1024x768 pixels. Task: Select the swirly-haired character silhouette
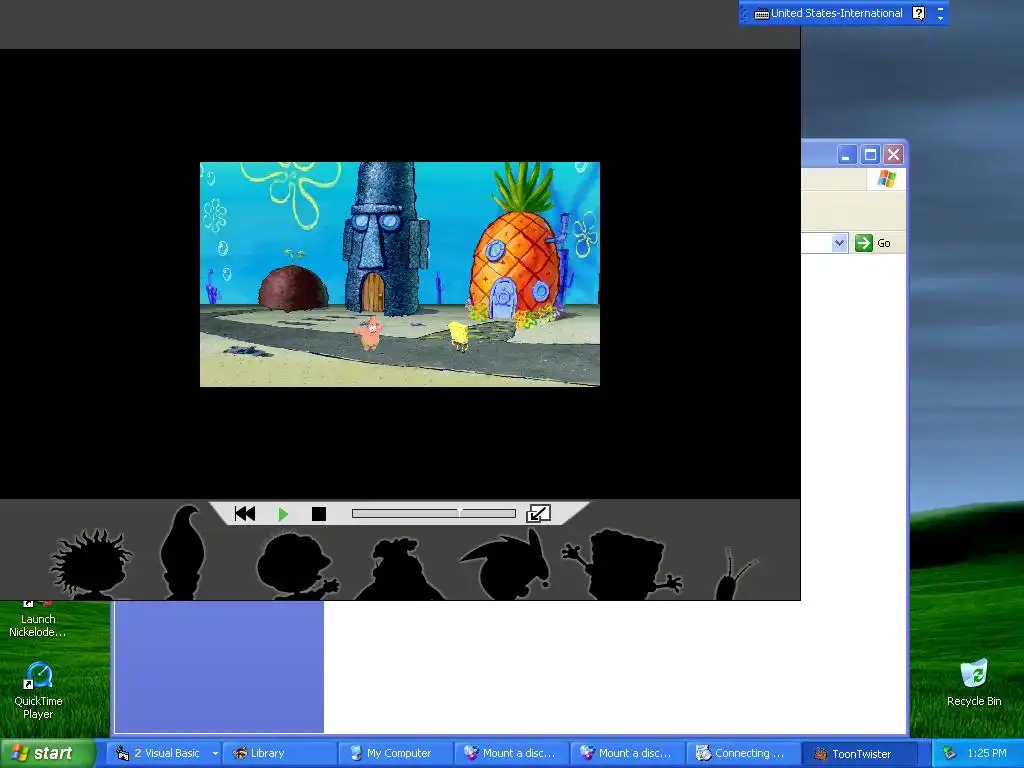click(398, 568)
